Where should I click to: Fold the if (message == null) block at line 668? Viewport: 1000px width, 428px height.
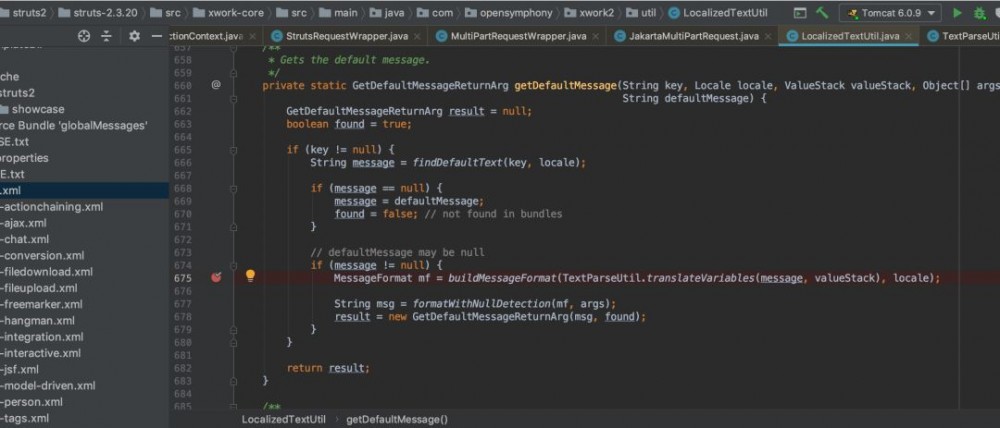(x=233, y=188)
